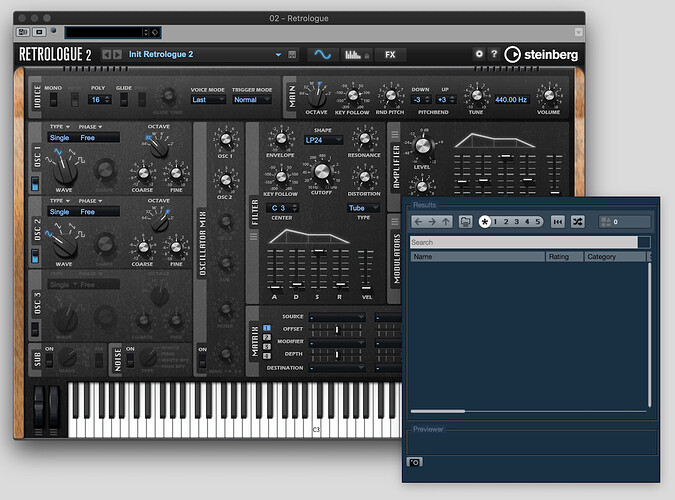The width and height of the screenshot is (675, 500).
Task: Go forward in the Results browser
Action: (x=432, y=222)
